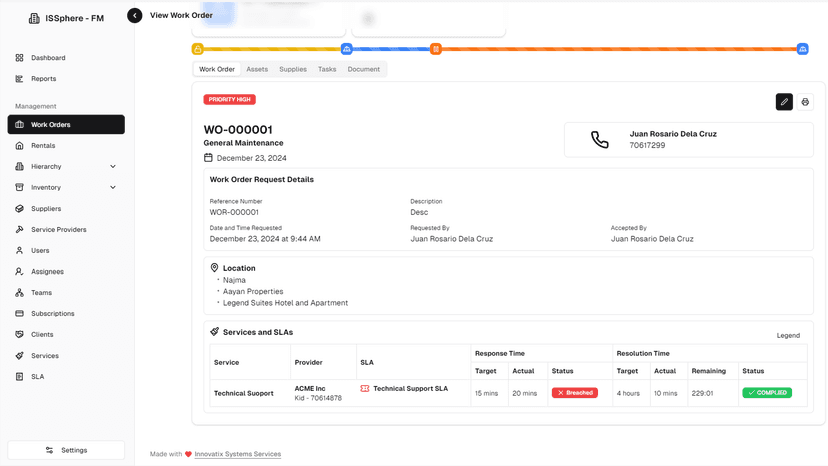Switch to the Assets tab
This screenshot has width=828, height=466.
point(257,69)
